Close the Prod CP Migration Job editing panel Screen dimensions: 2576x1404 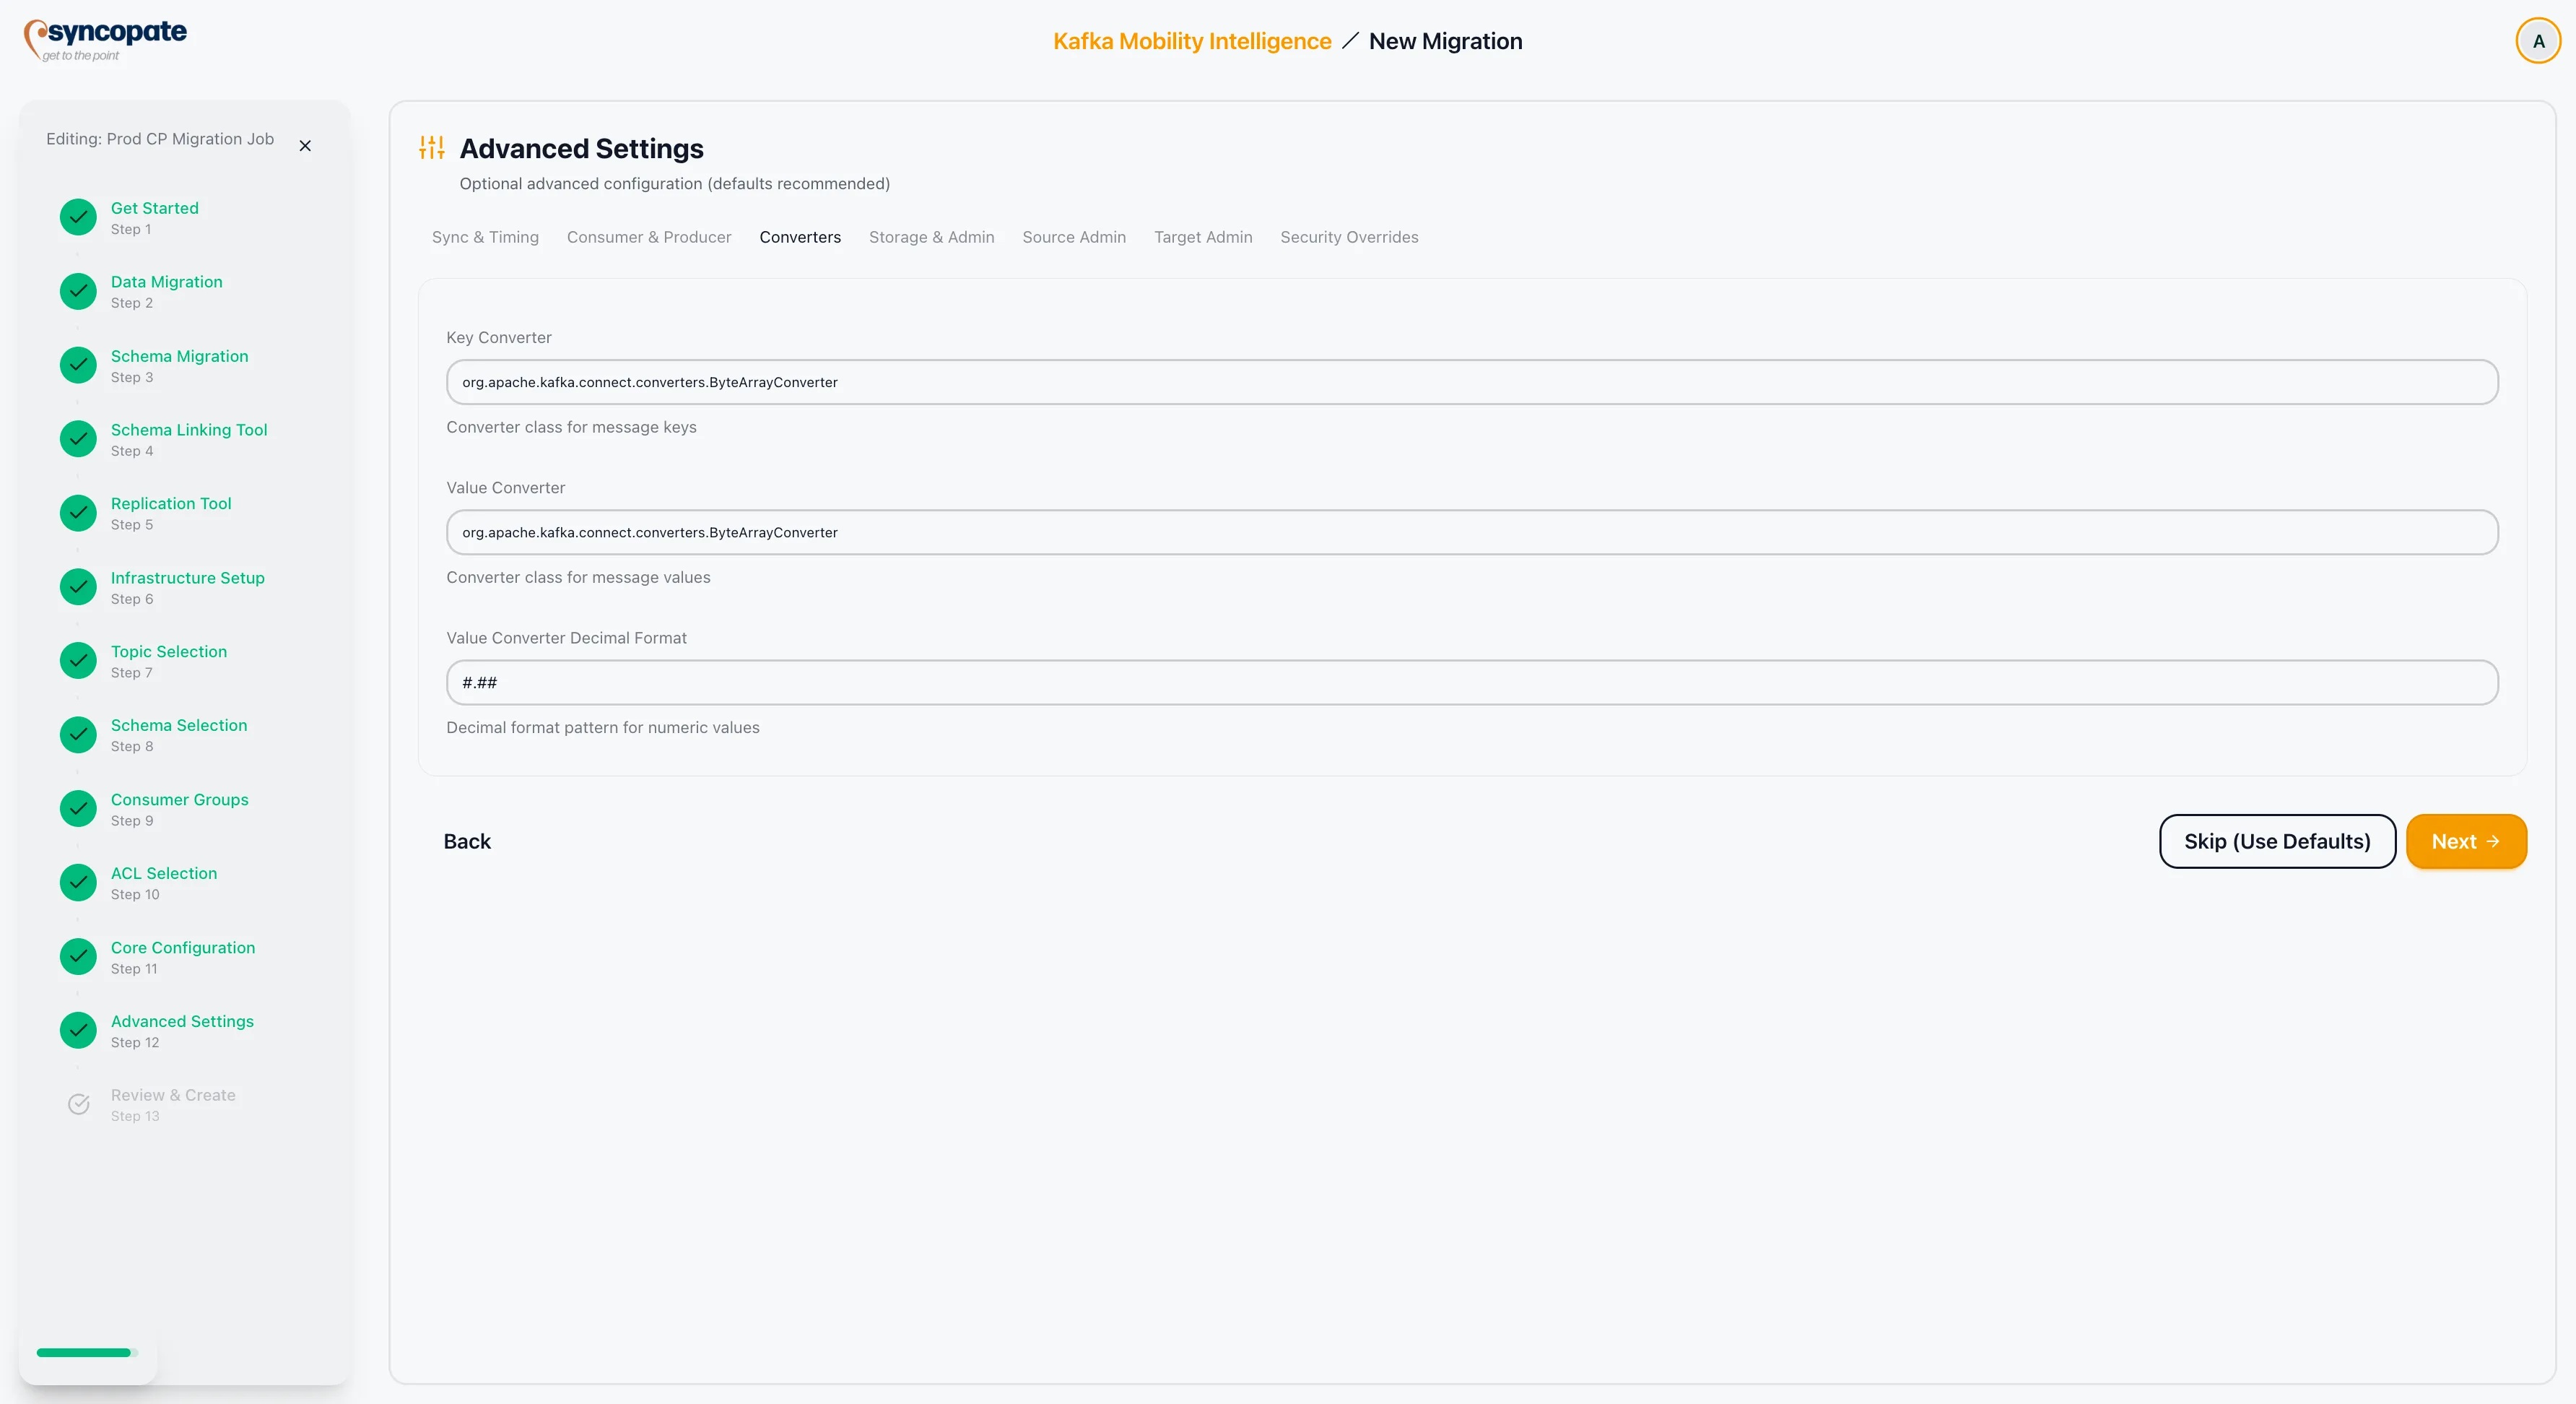pyautogui.click(x=305, y=145)
